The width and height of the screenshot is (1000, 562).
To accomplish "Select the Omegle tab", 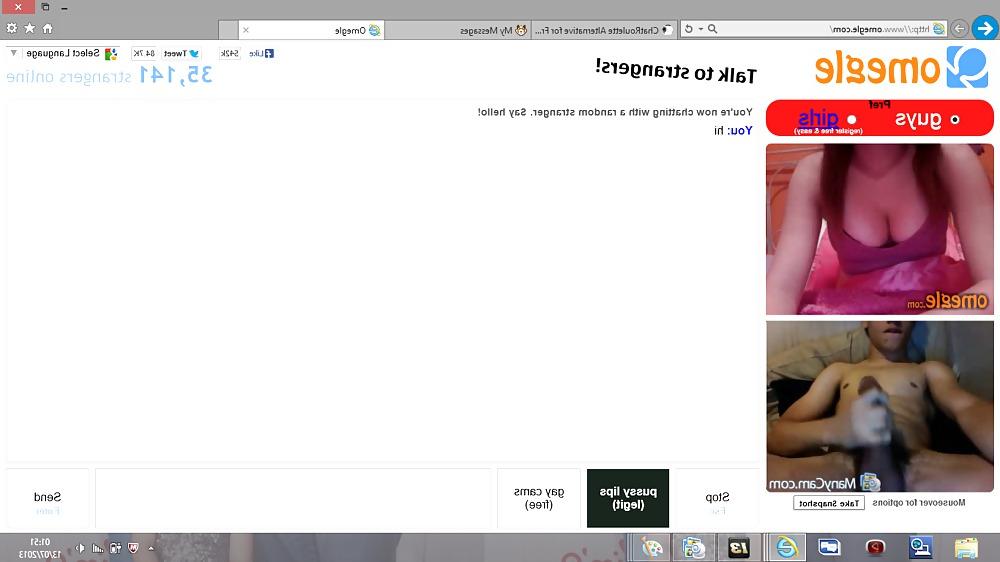I will pyautogui.click(x=311, y=30).
